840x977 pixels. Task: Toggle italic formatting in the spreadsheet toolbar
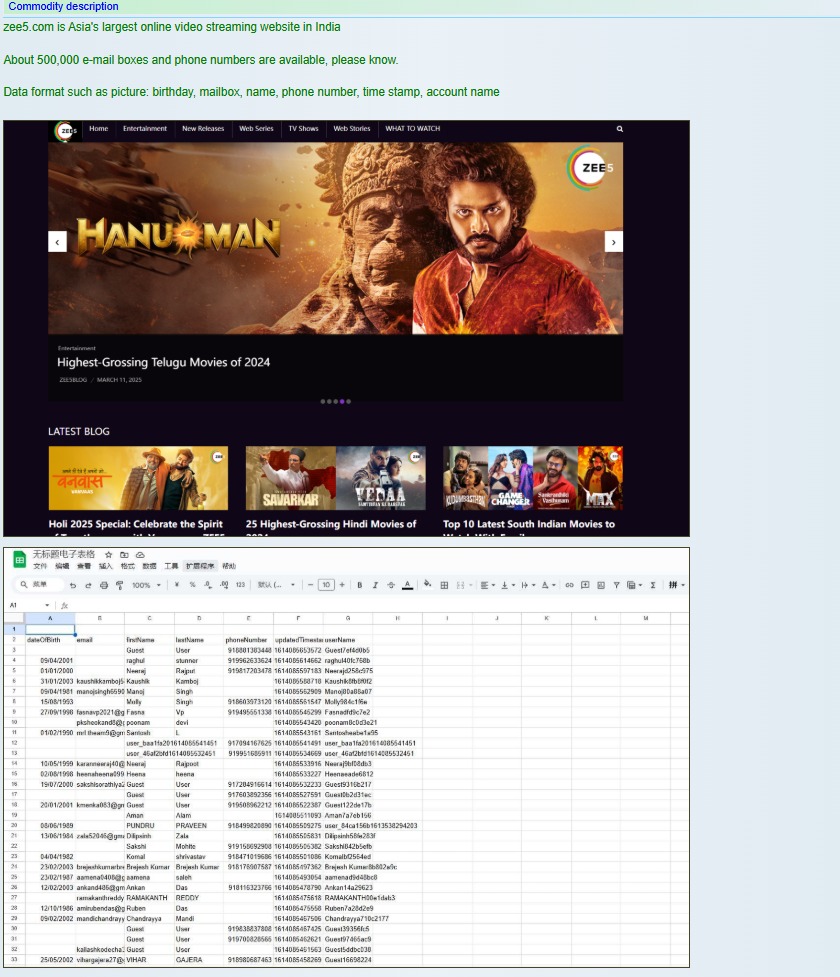376,585
